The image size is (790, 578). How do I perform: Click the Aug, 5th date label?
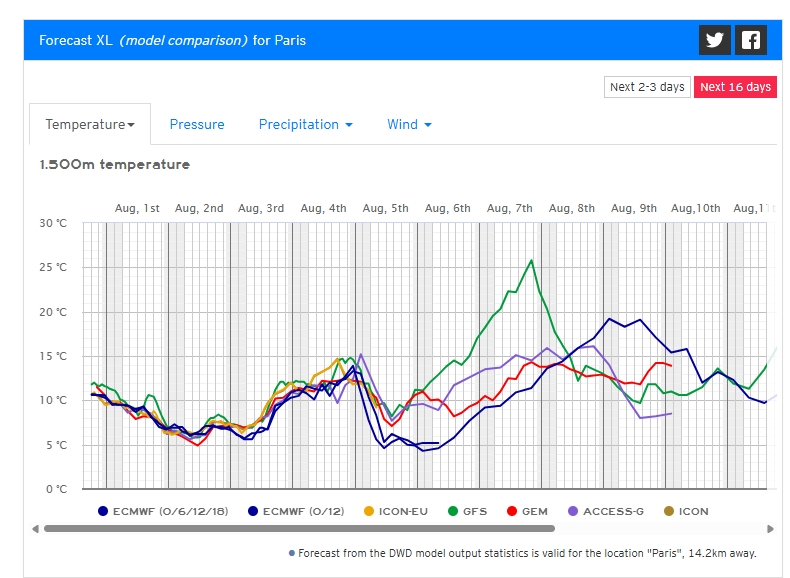386,208
